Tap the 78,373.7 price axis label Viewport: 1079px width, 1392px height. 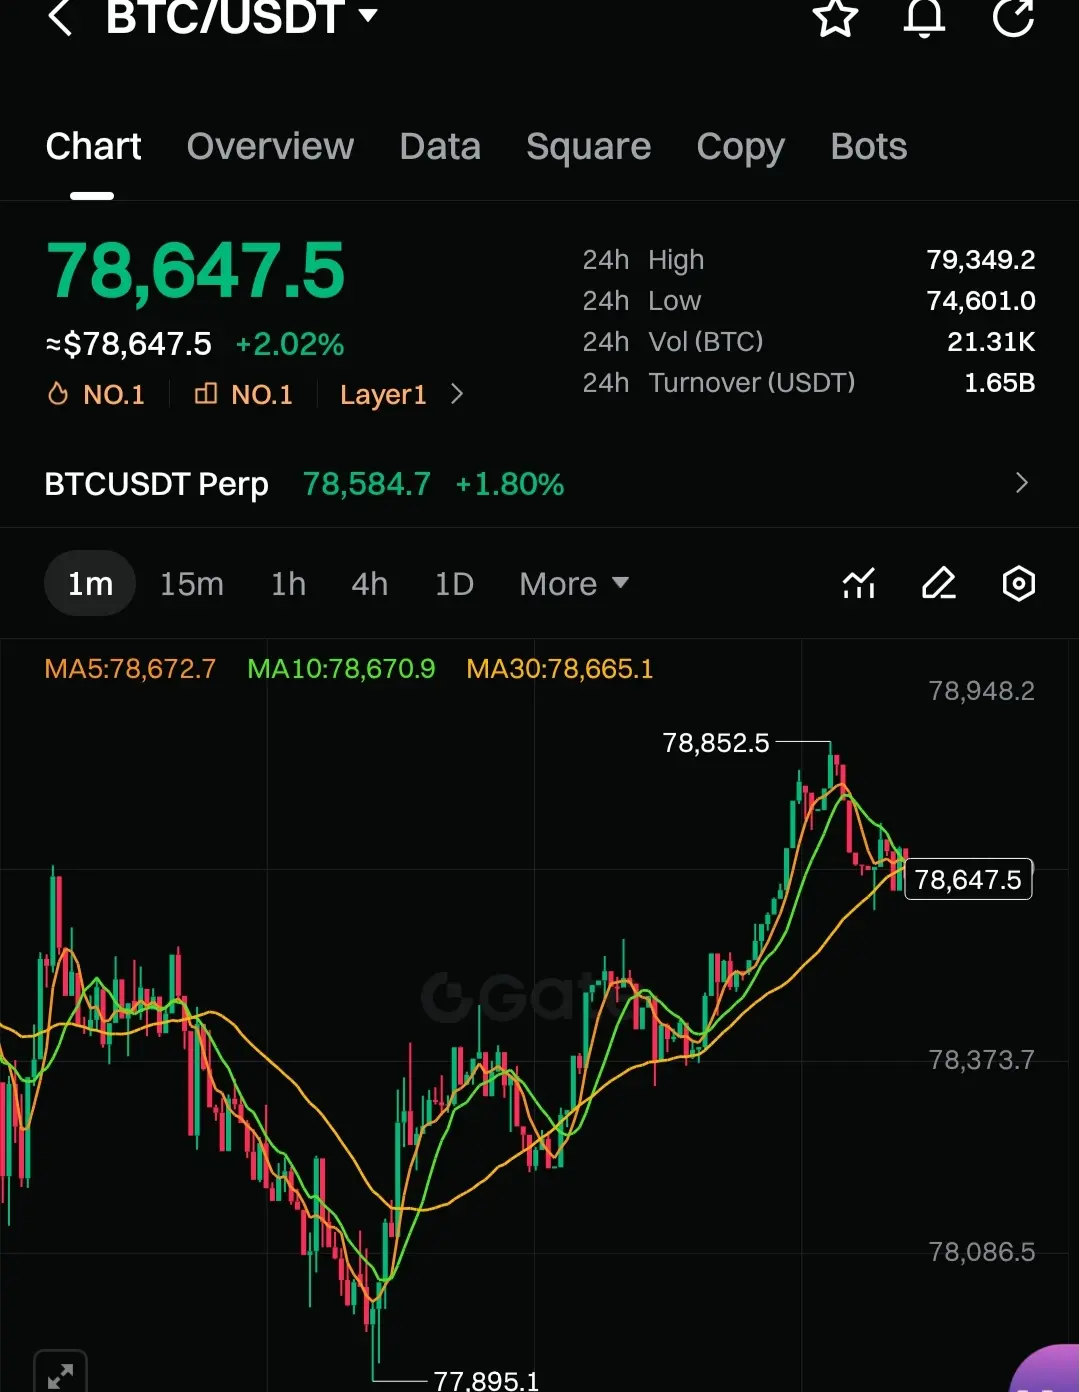click(x=982, y=1060)
